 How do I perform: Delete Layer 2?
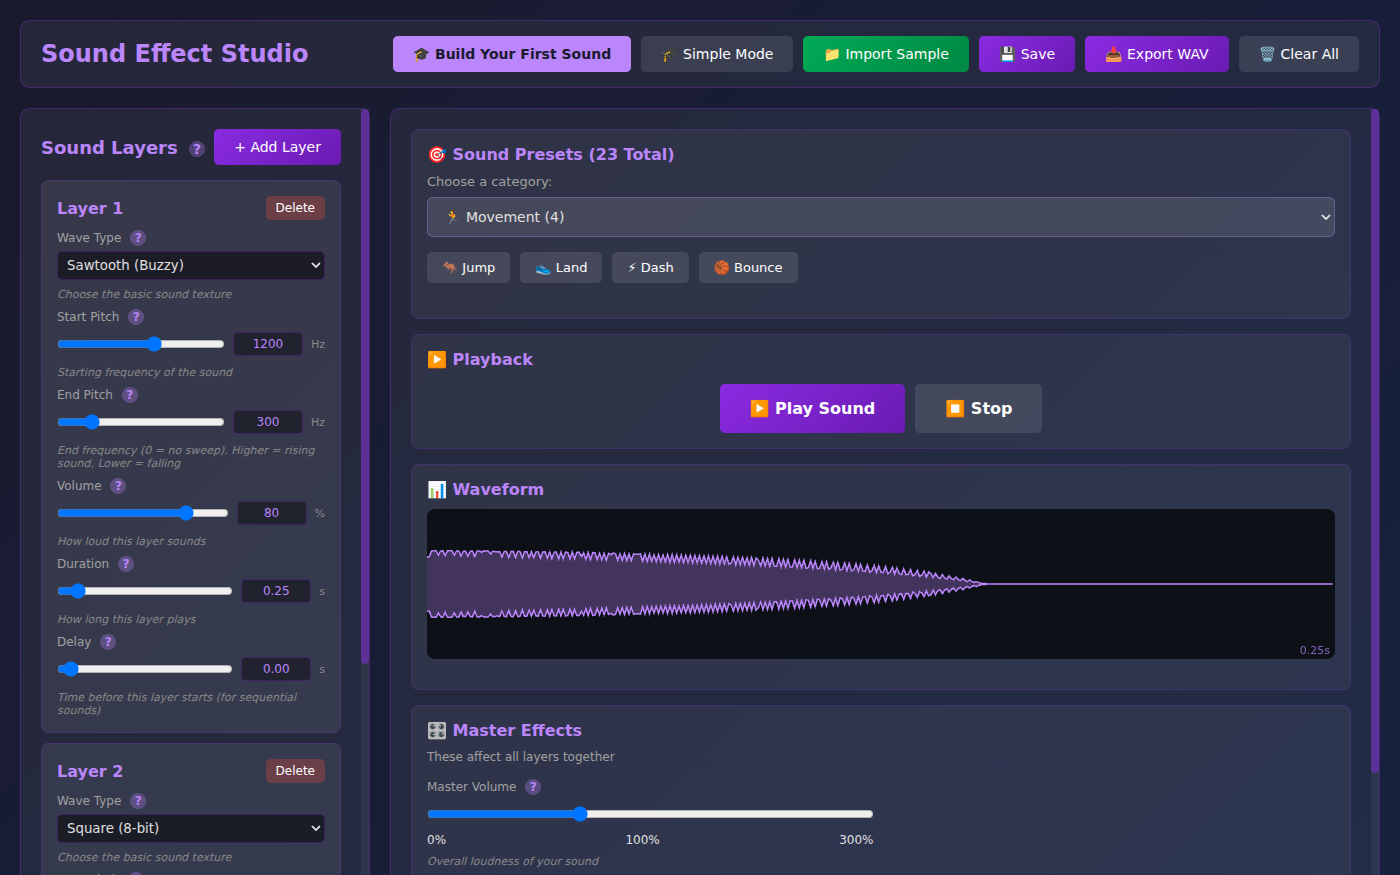click(x=295, y=771)
